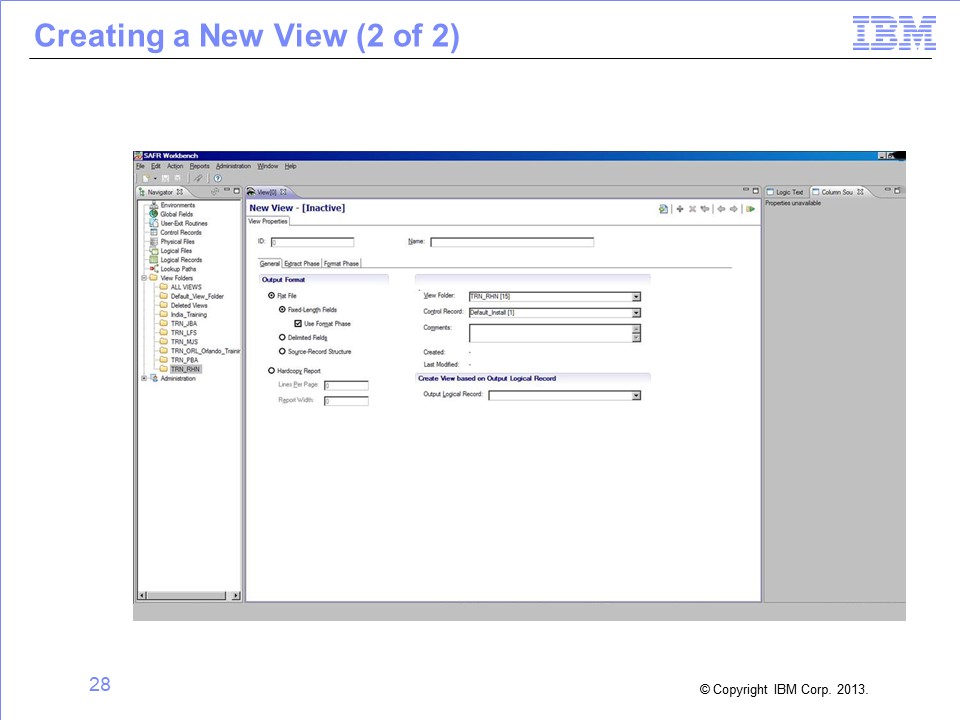The image size is (960, 720).
Task: Select the Flat File radio button
Action: point(271,295)
